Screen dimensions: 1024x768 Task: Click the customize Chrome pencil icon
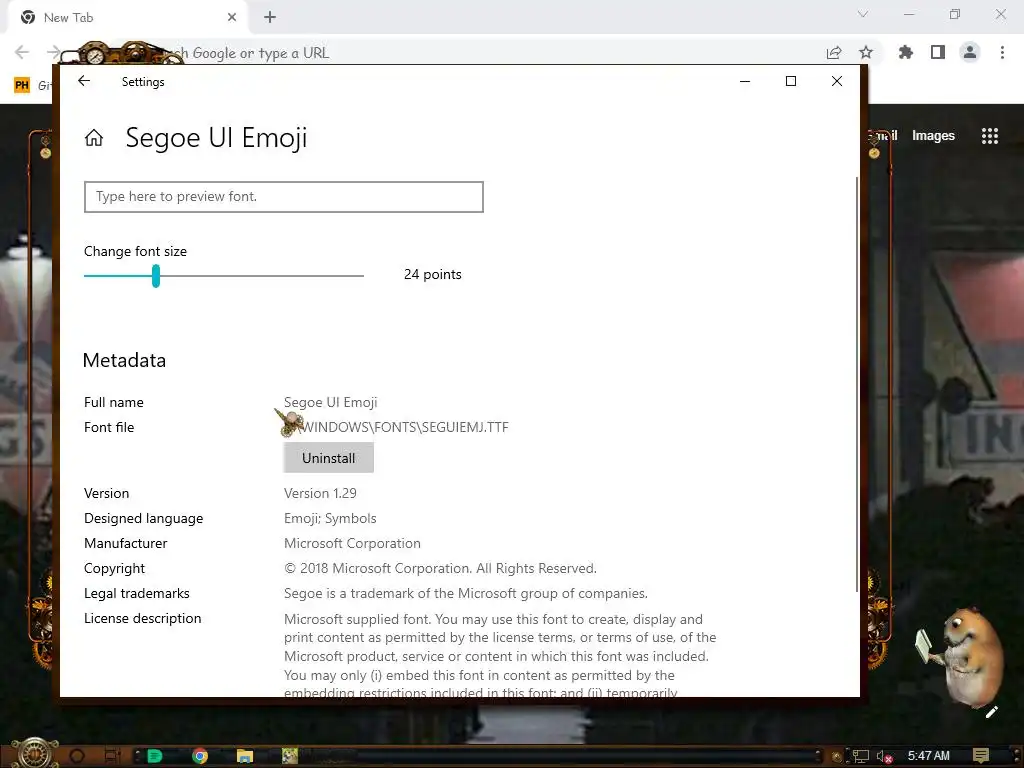coord(991,712)
